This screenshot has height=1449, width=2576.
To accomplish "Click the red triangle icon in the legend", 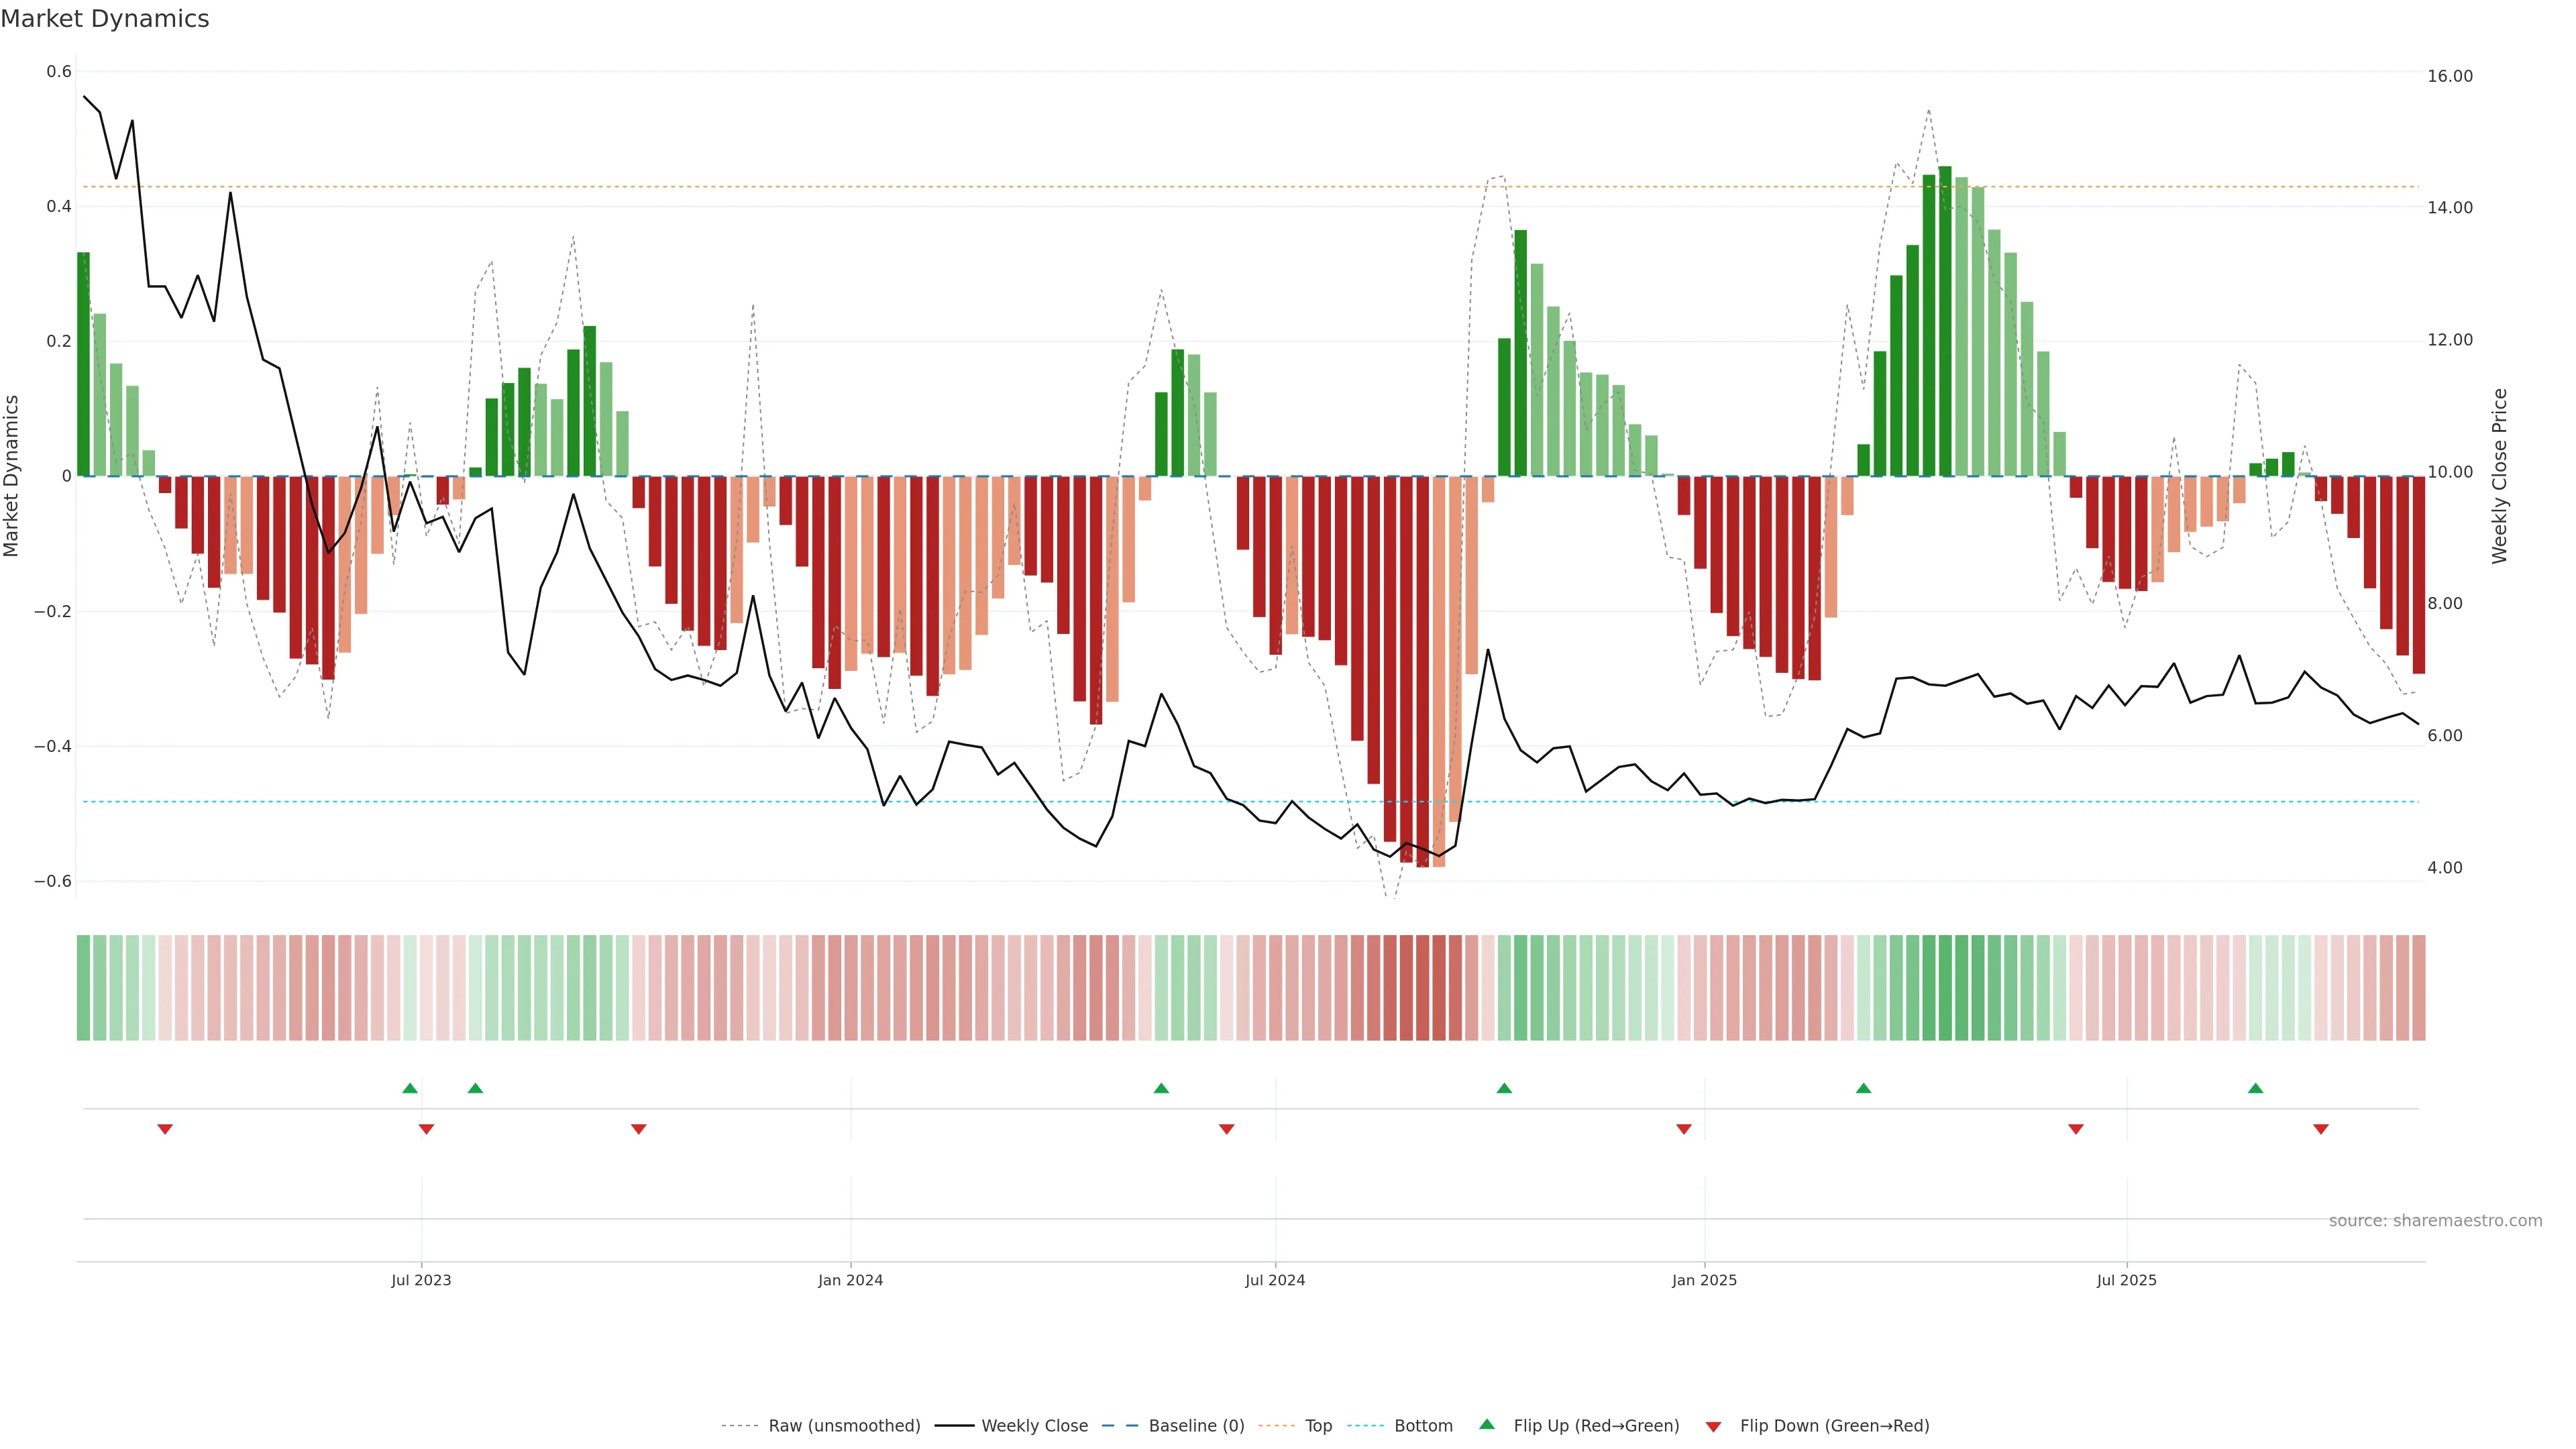I will 1713,1426.
